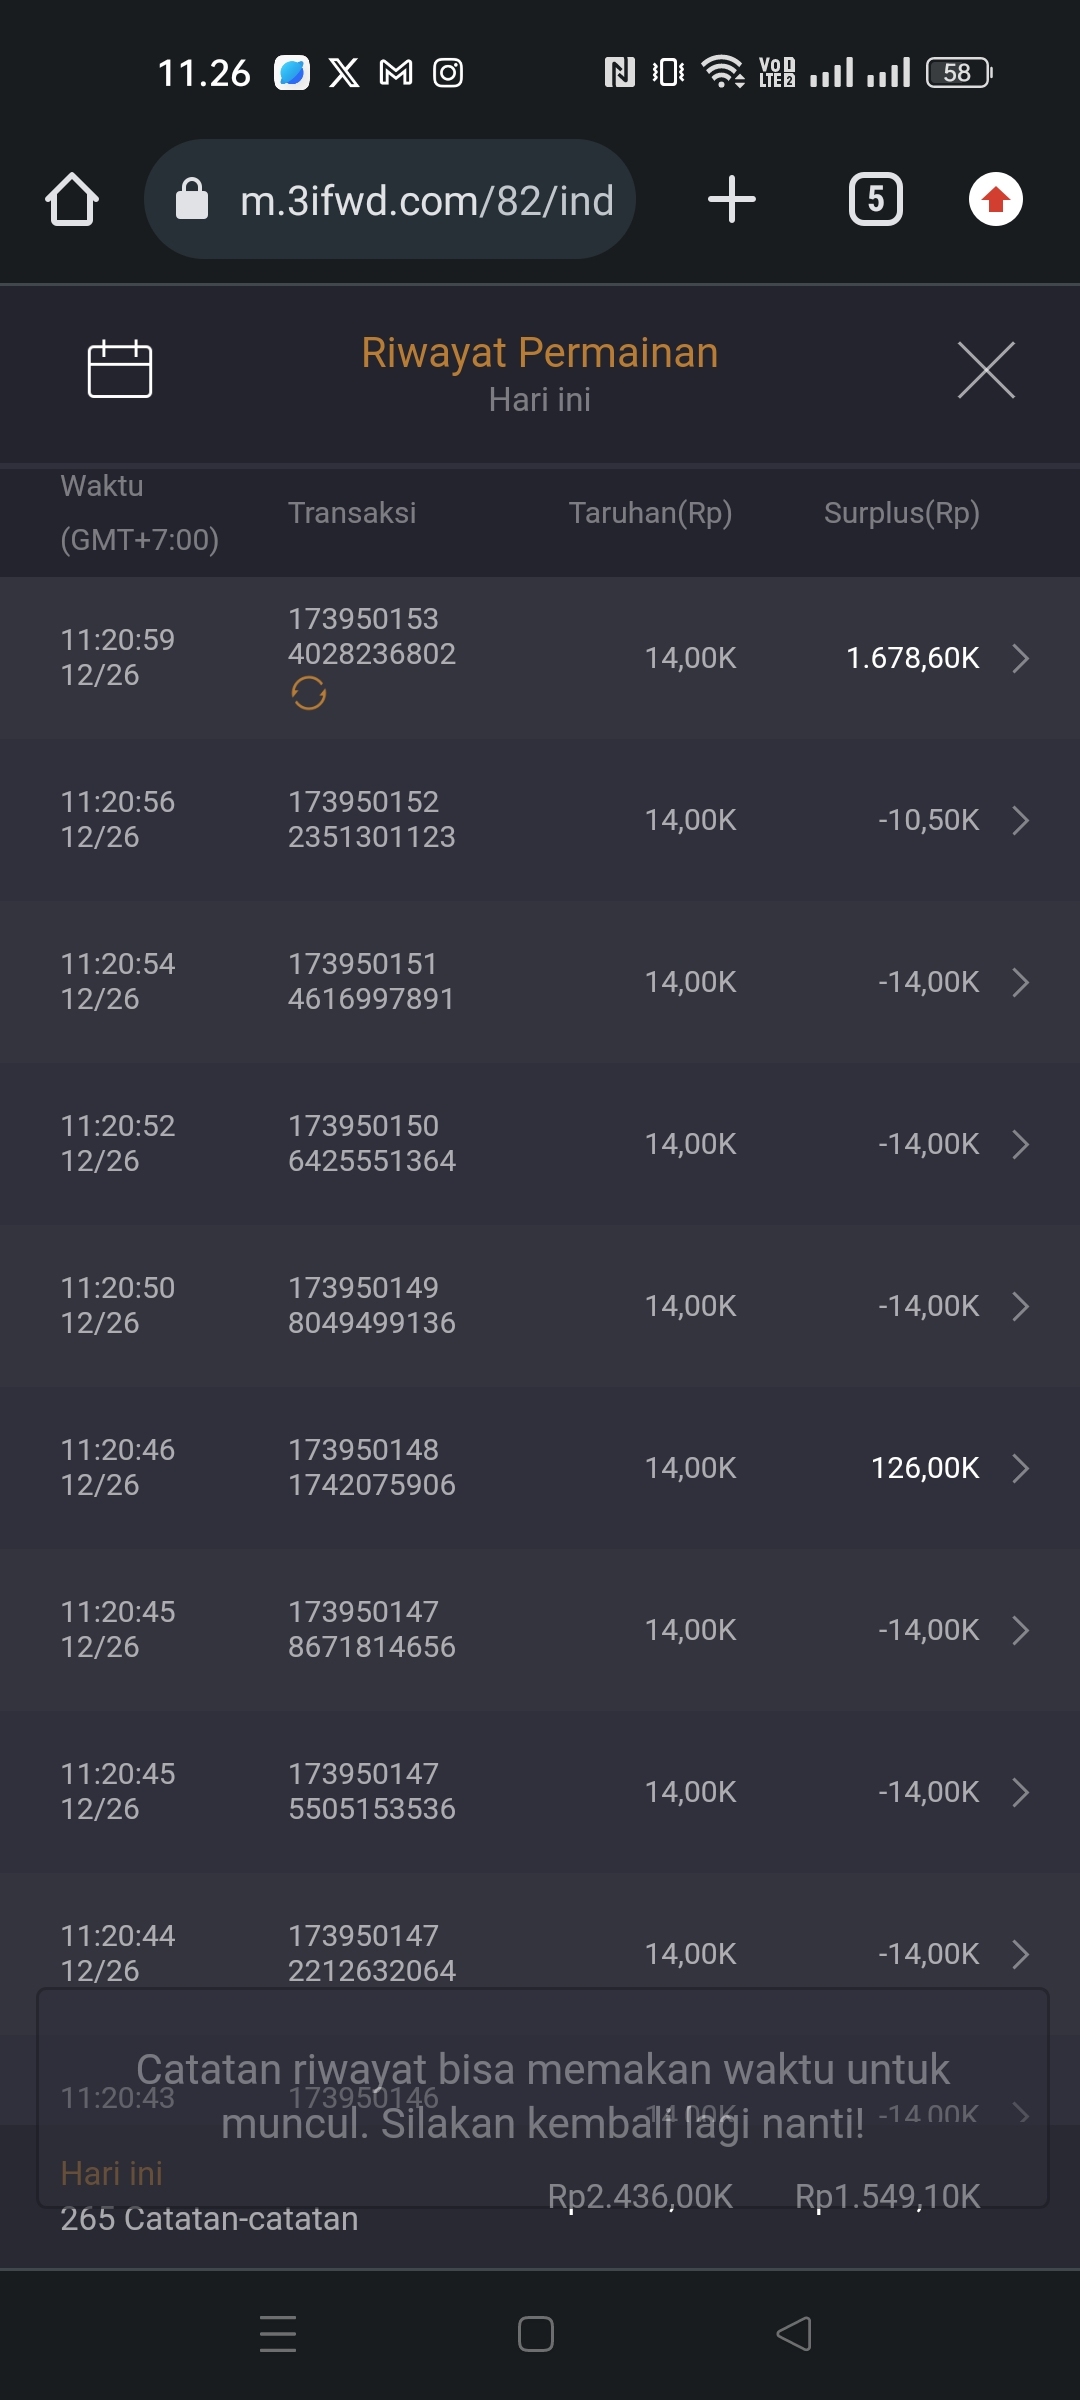Open the 11:20:52 transaction chevron
This screenshot has height=2400, width=1080.
[x=1020, y=1144]
